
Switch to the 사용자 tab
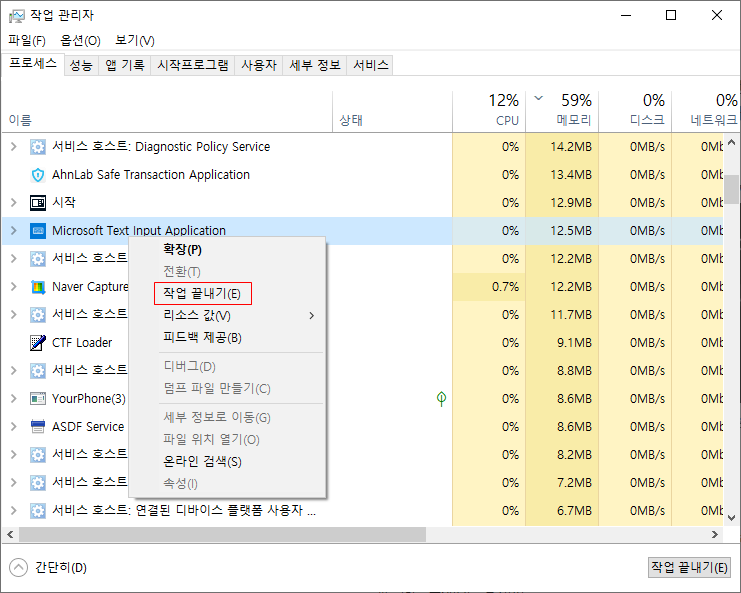(x=258, y=65)
